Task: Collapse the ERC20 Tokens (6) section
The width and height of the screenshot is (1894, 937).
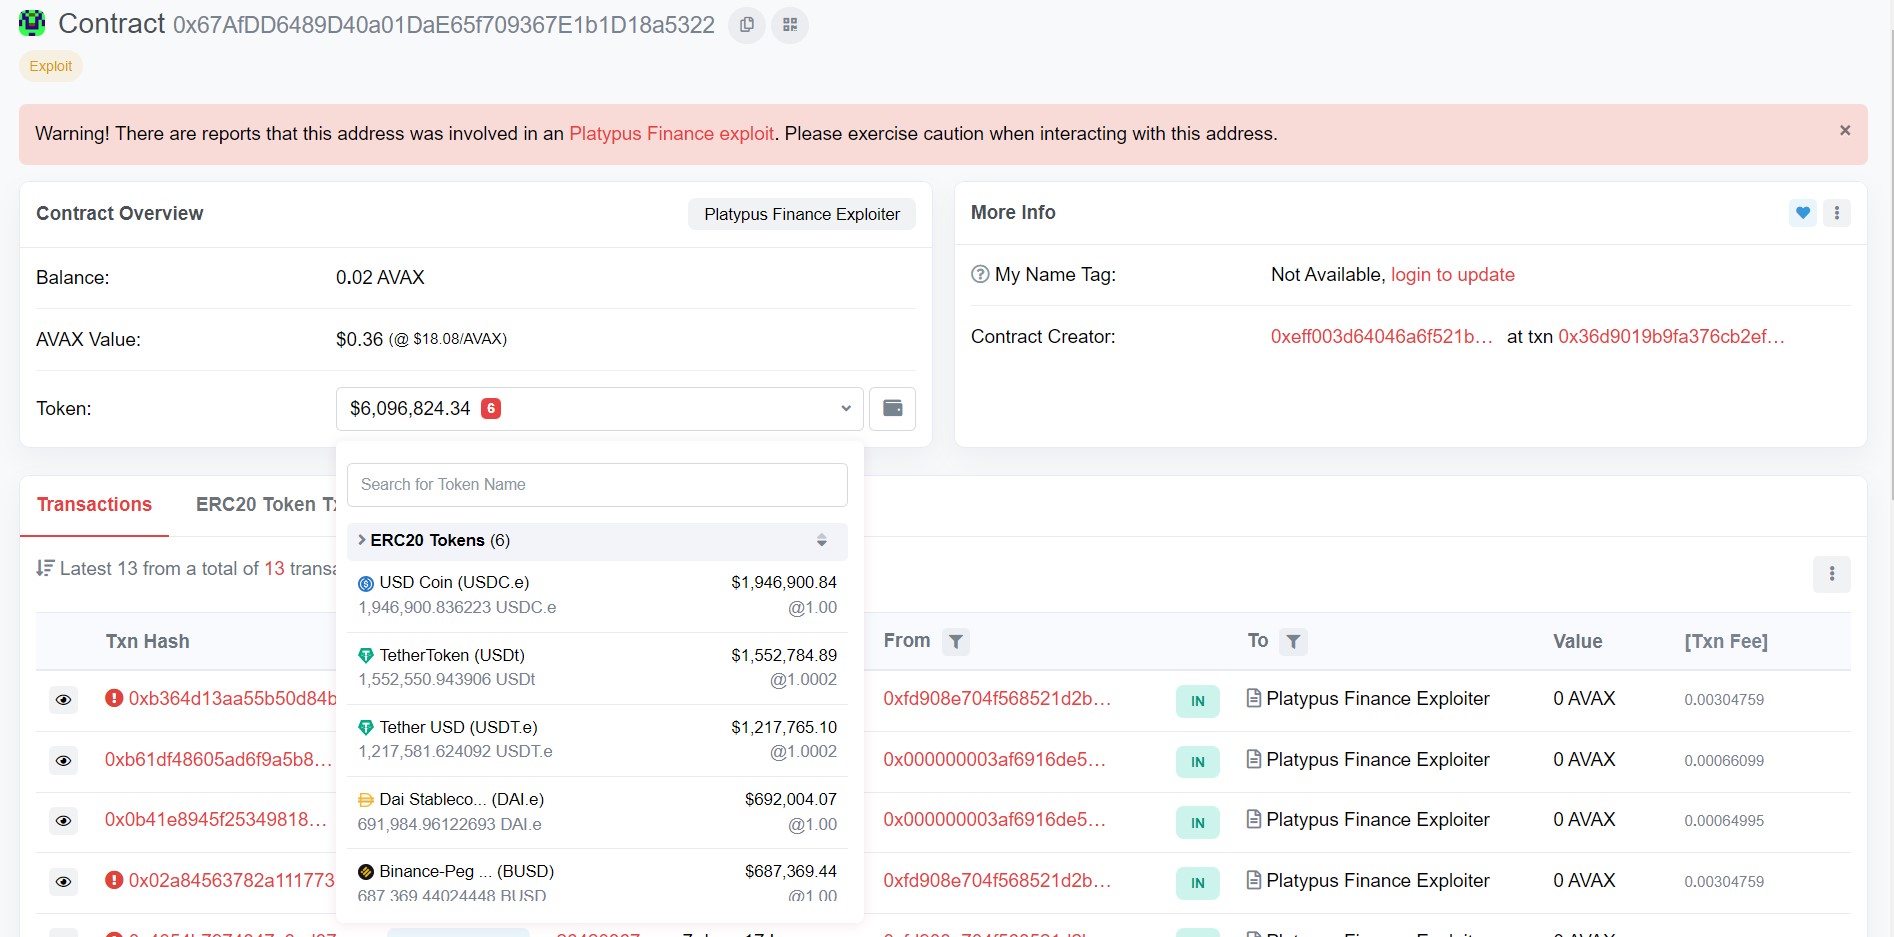Action: point(360,540)
